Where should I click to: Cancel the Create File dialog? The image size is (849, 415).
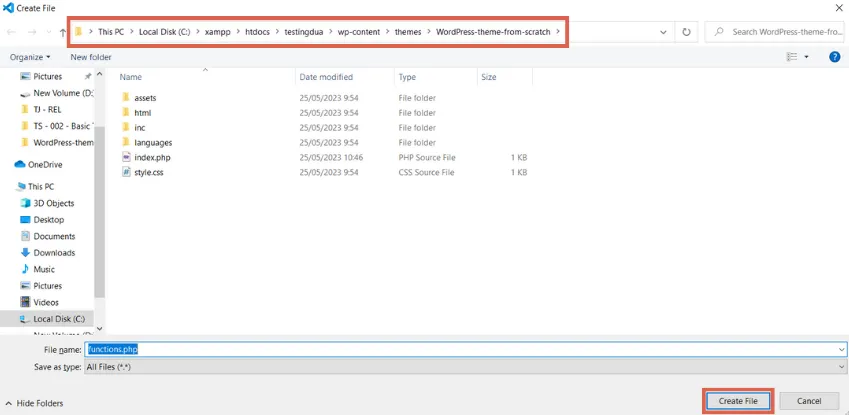pyautogui.click(x=809, y=401)
